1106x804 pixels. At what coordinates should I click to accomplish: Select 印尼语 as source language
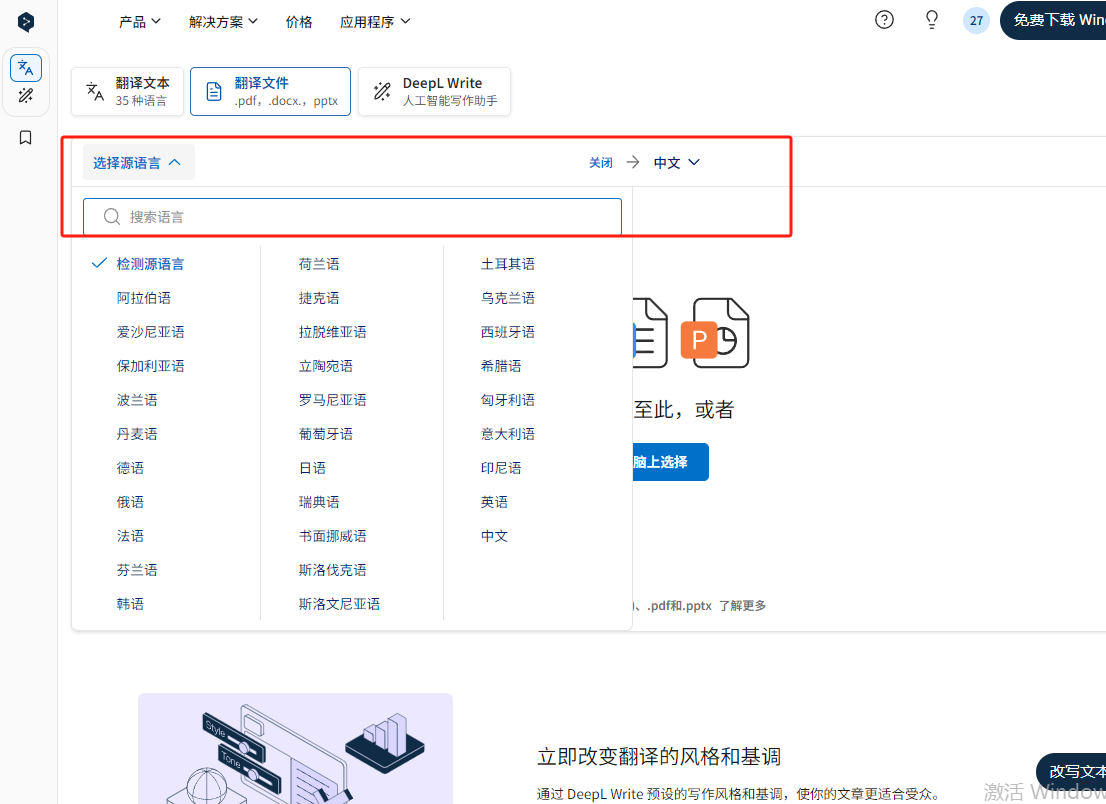(501, 468)
